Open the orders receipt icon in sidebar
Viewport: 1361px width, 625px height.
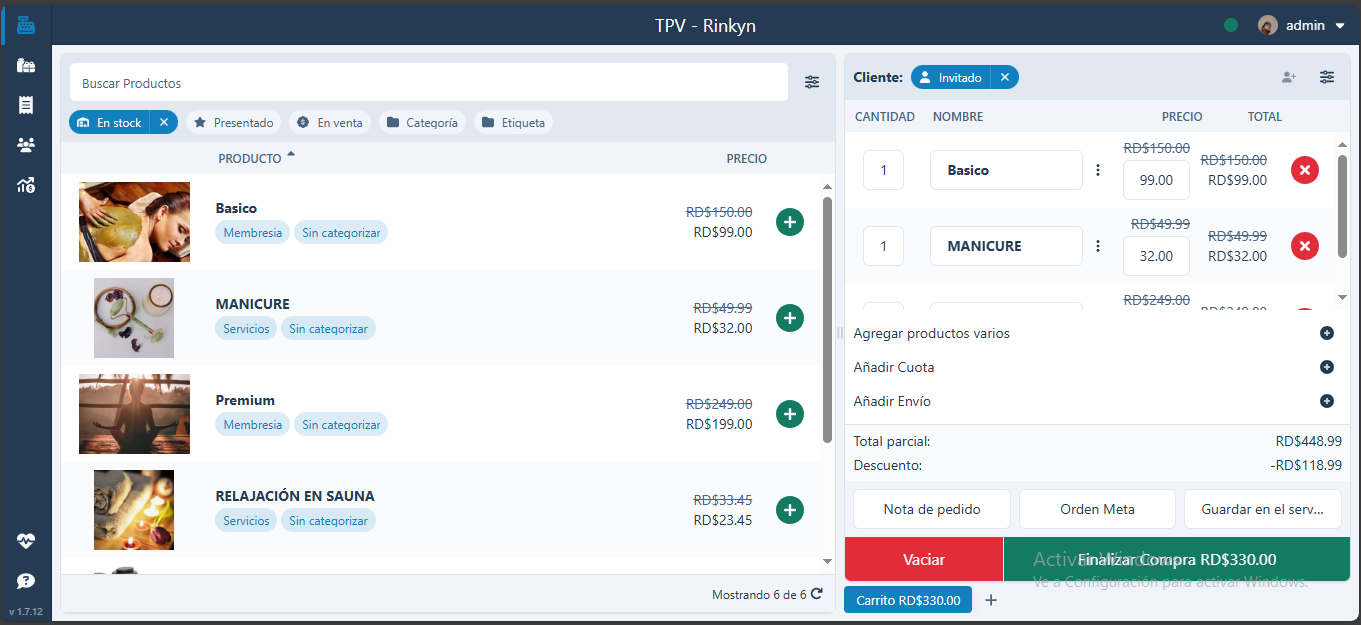[26, 105]
